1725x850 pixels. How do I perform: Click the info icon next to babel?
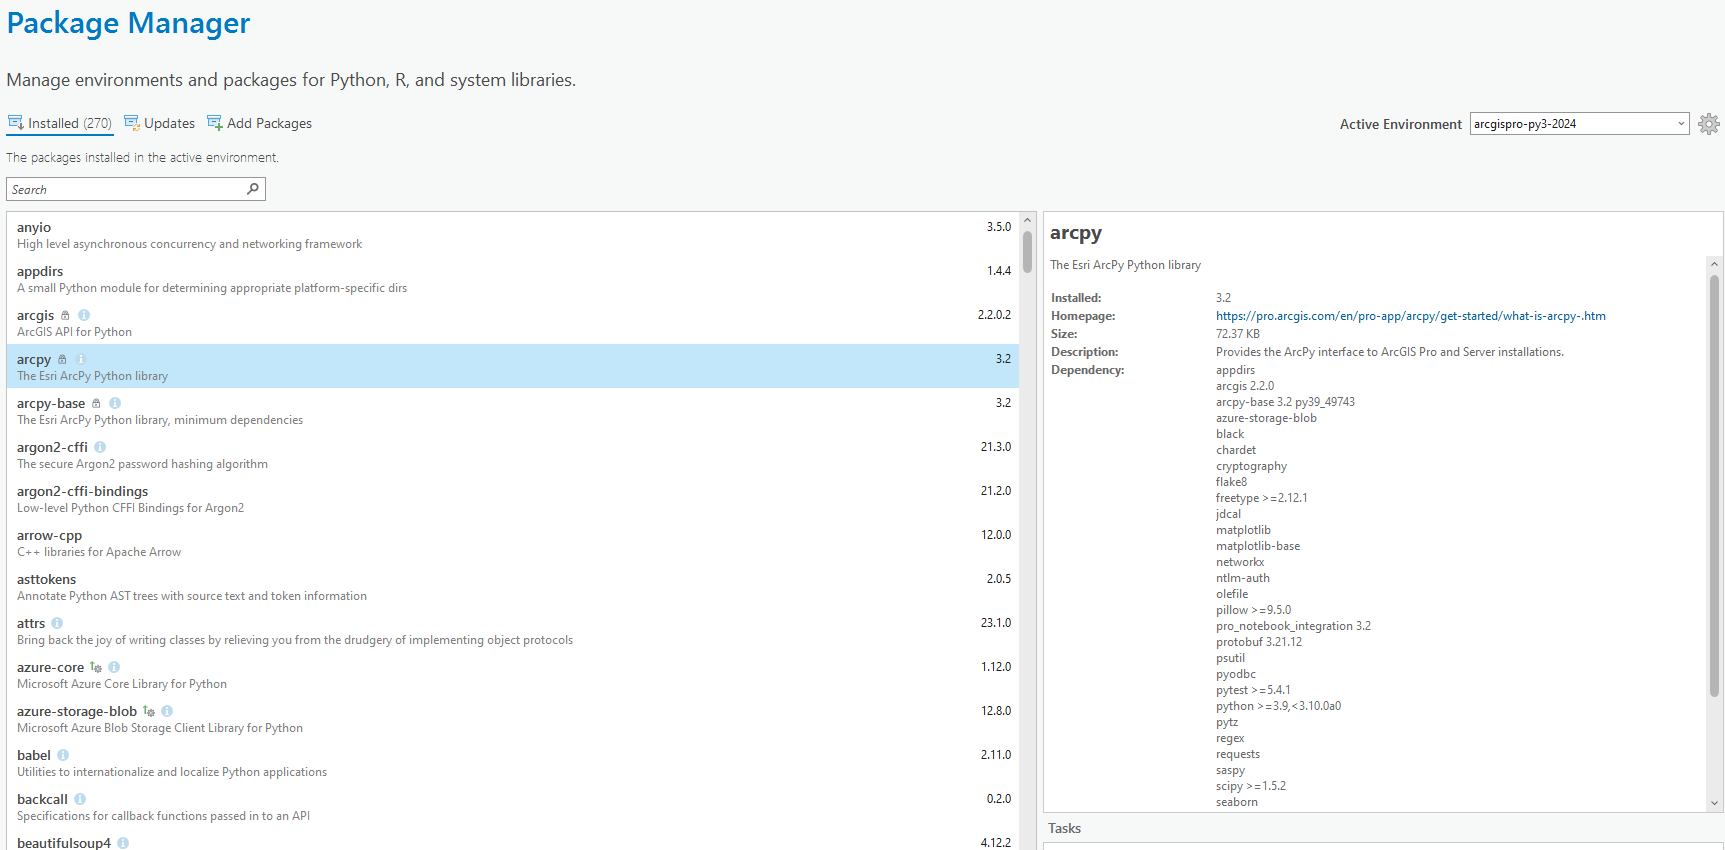(x=63, y=755)
